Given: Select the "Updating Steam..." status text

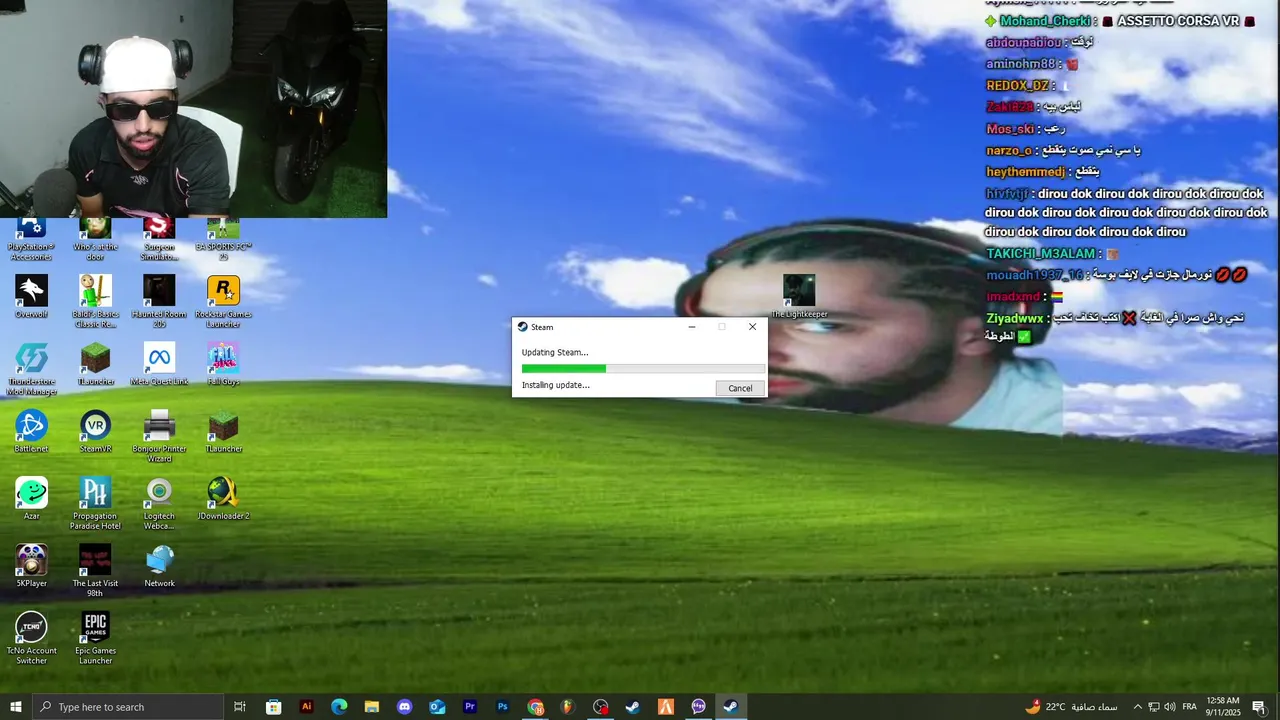Looking at the screenshot, I should click(555, 352).
